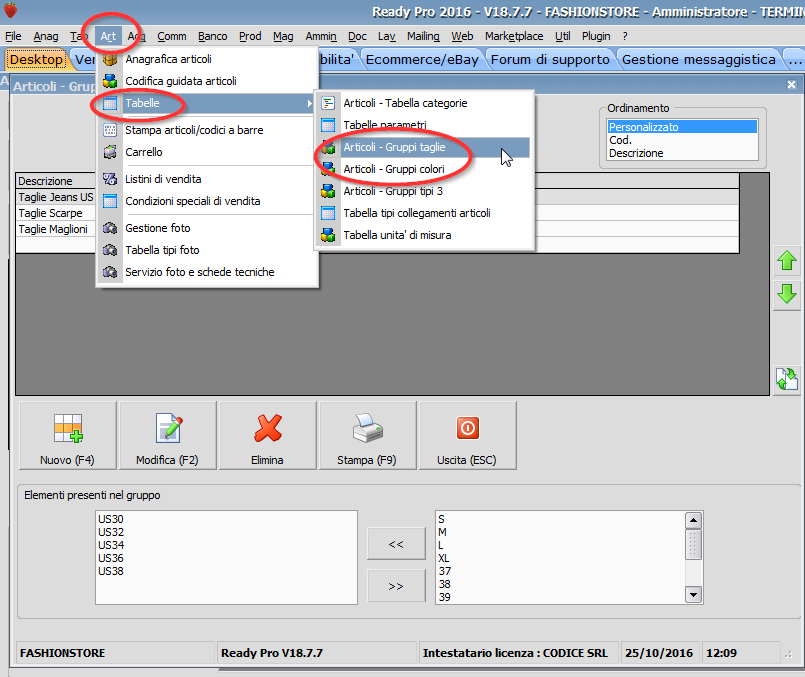The height and width of the screenshot is (677, 805).
Task: Select Cod. in Ordinamento list
Action: (x=682, y=140)
